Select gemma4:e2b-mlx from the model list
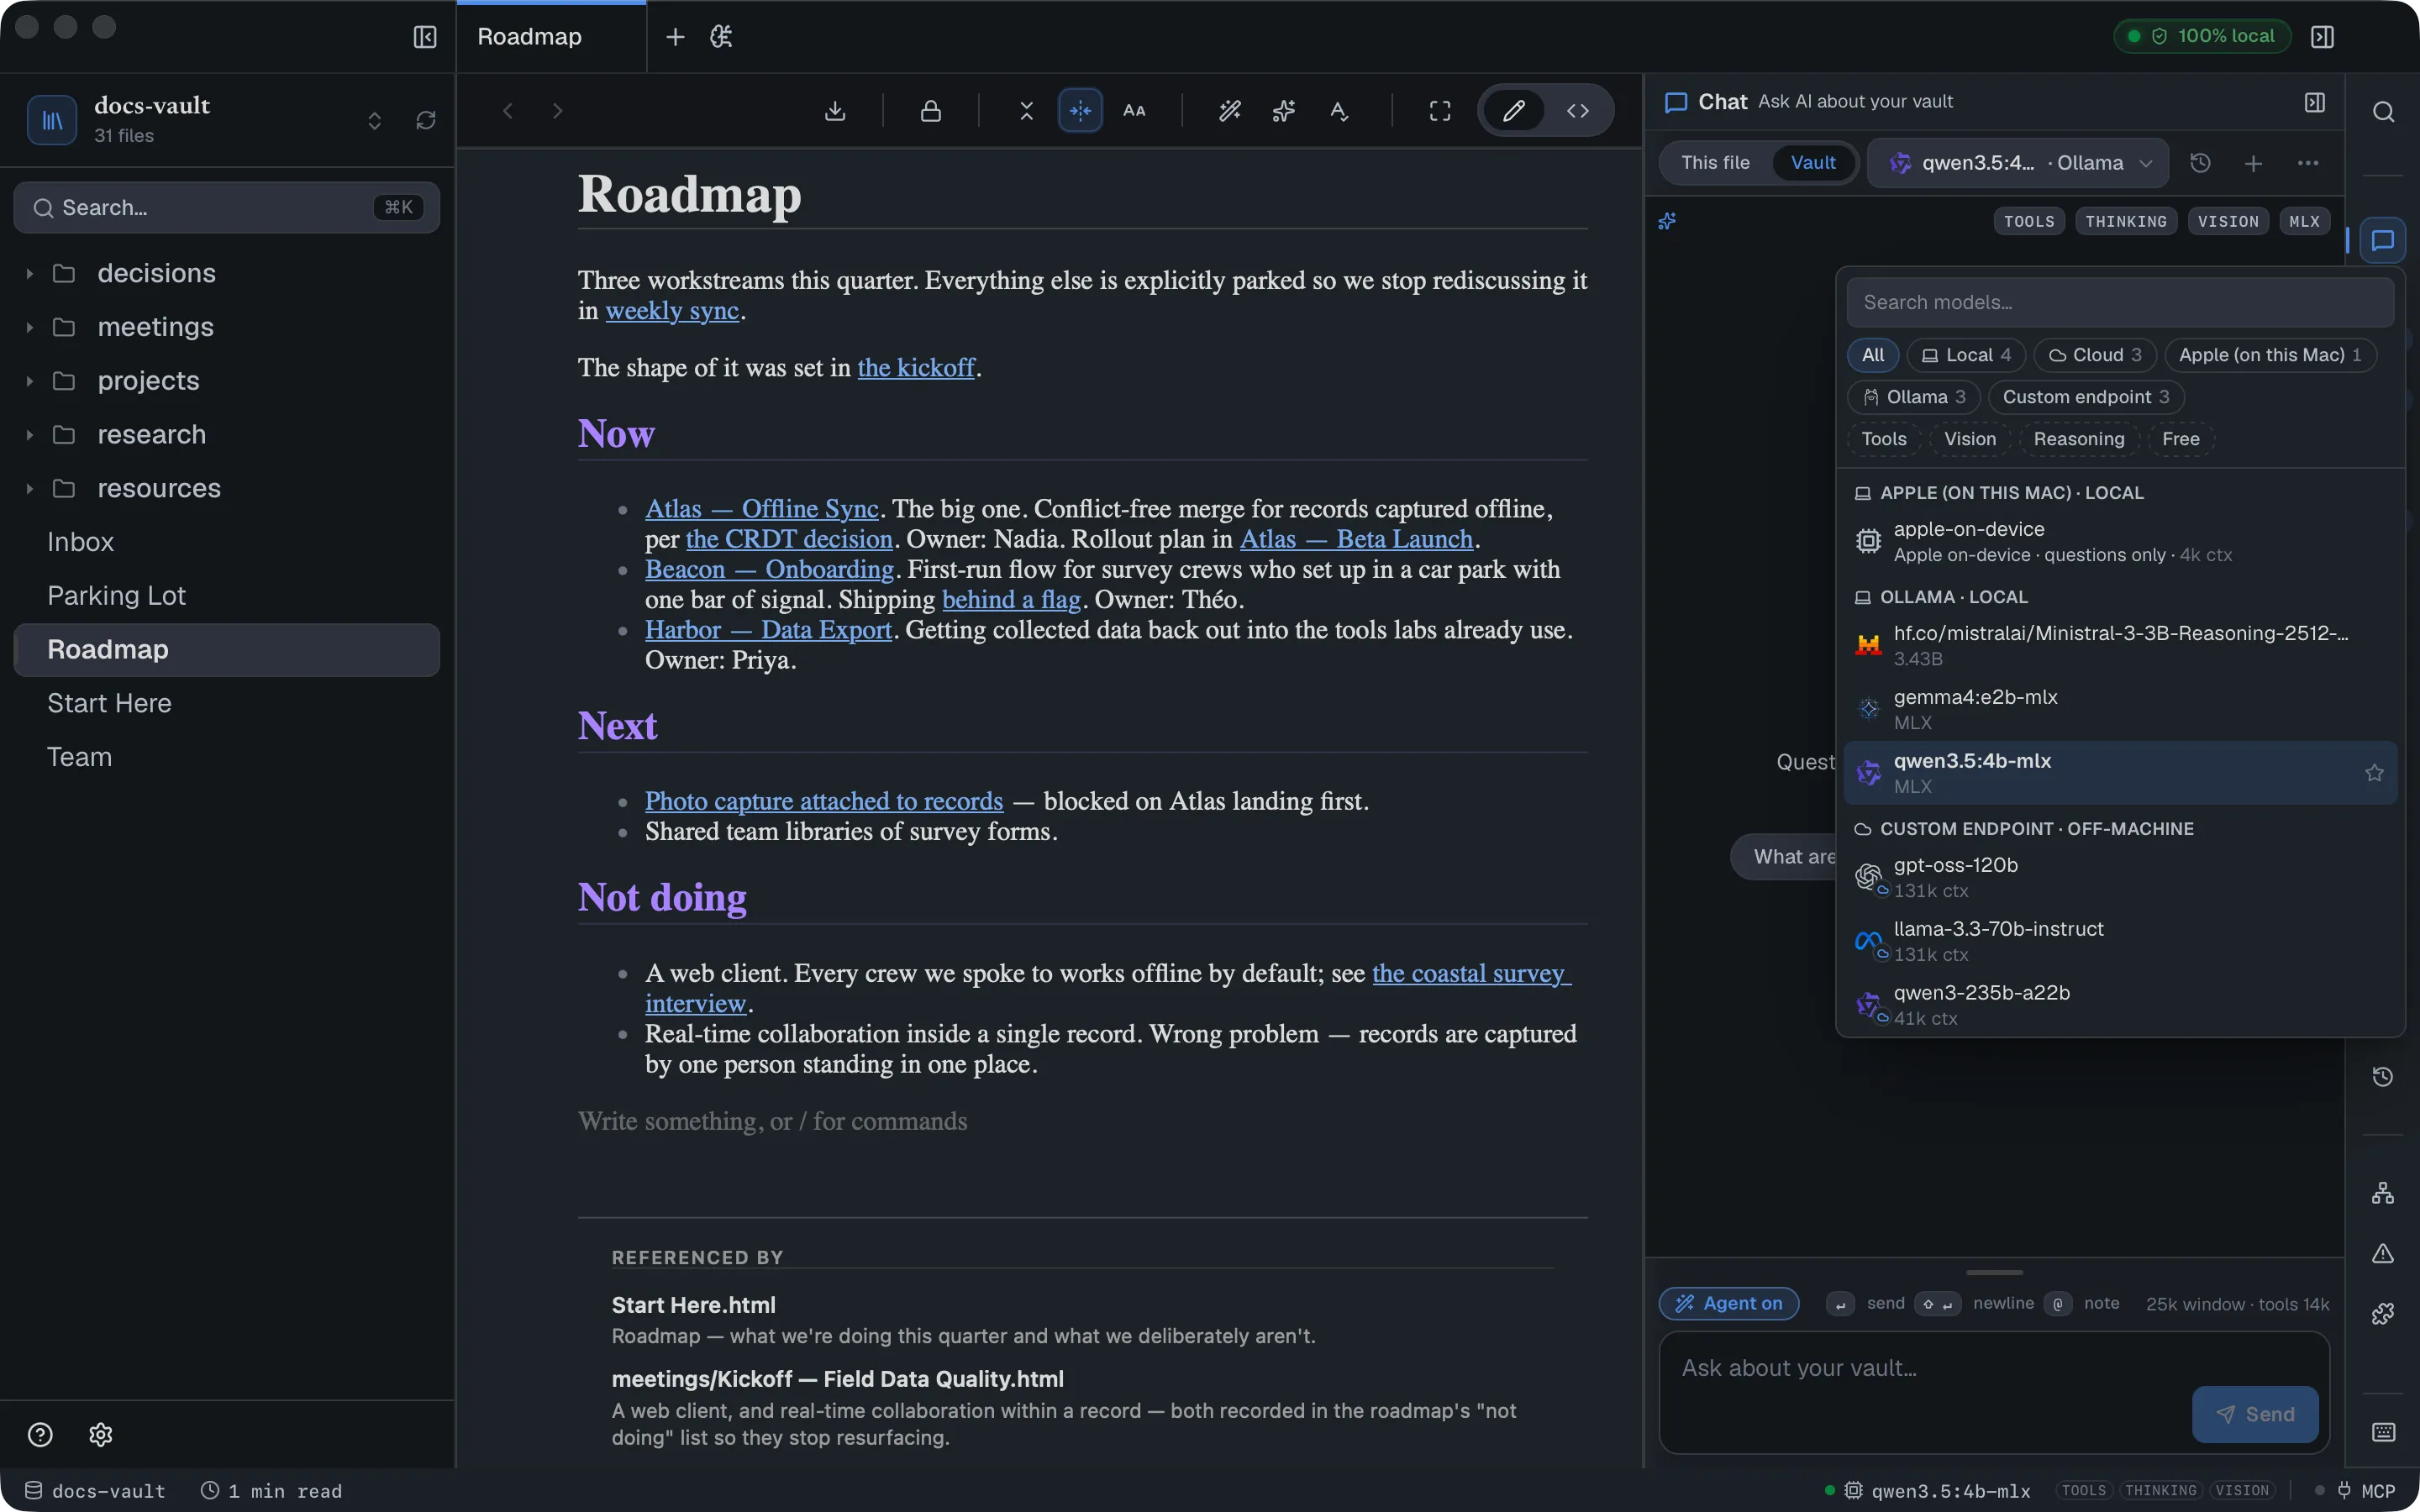Viewport: 2420px width, 1512px height. pyautogui.click(x=2120, y=709)
